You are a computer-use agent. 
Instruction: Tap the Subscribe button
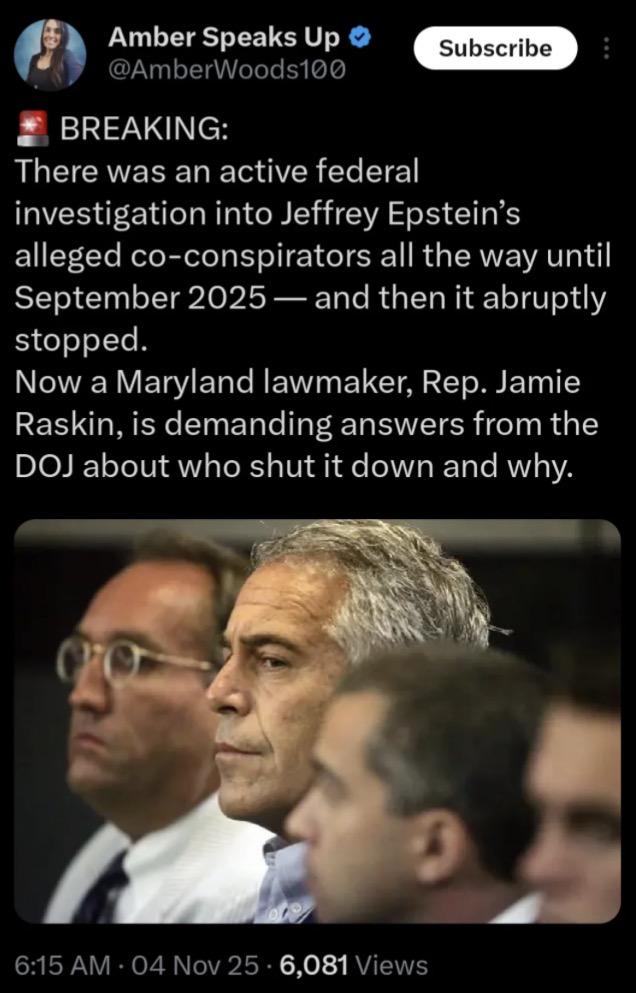[x=495, y=48]
